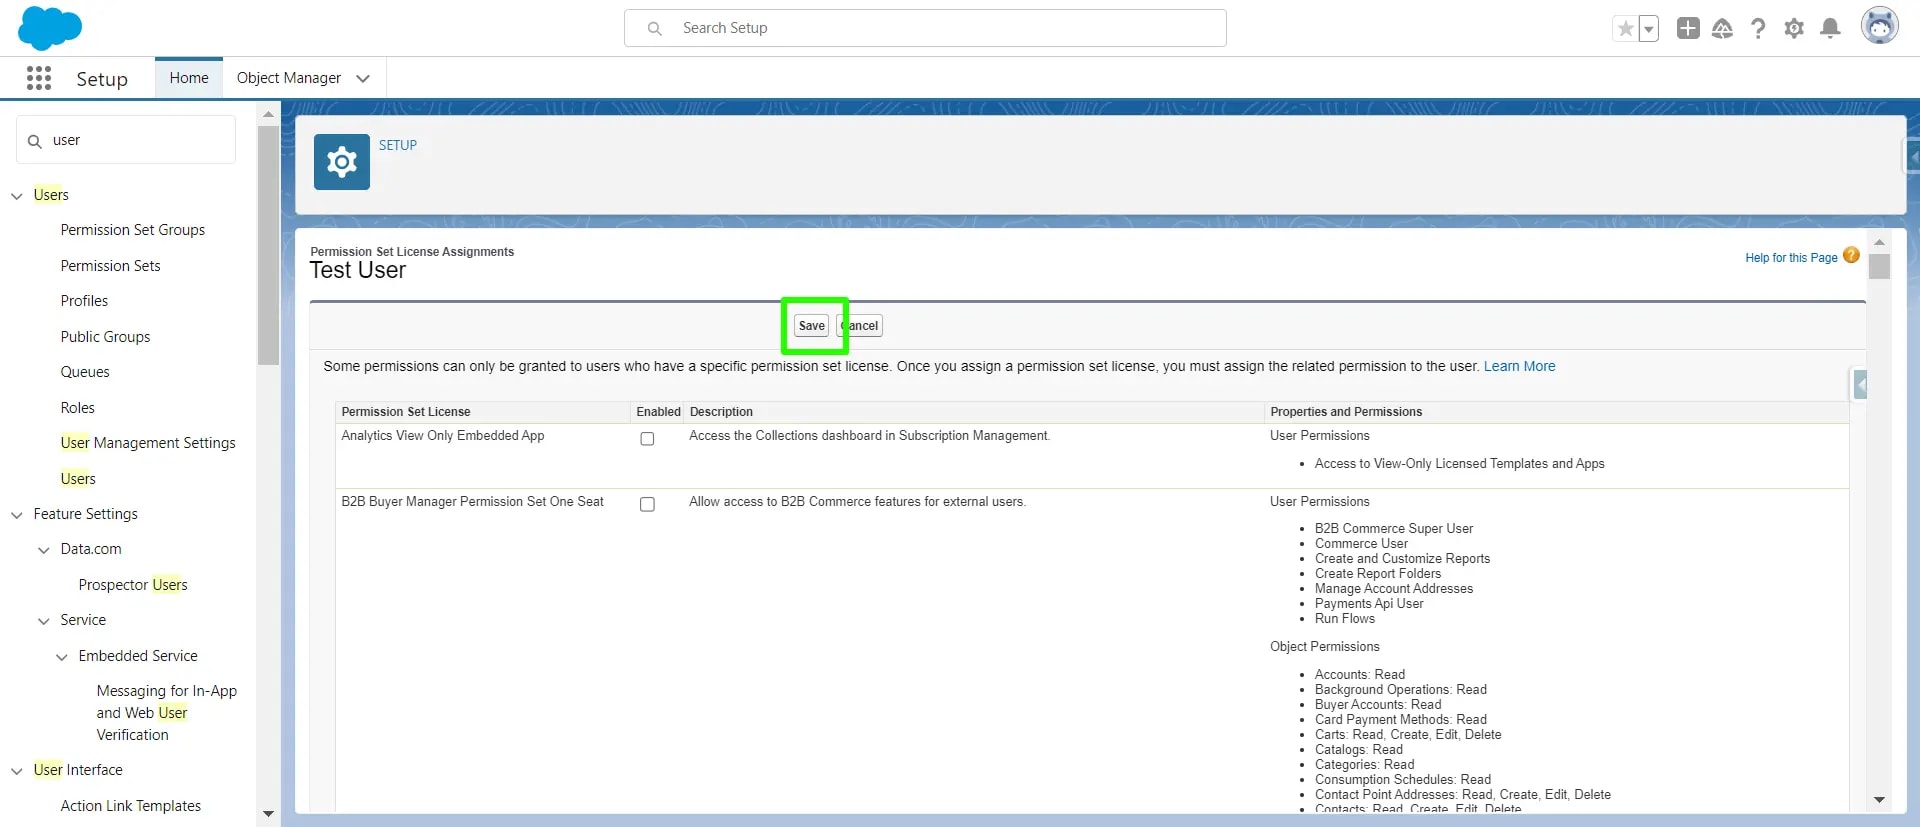1920x827 pixels.
Task: Click the content pane scrollbar thumb
Action: coord(1879,267)
